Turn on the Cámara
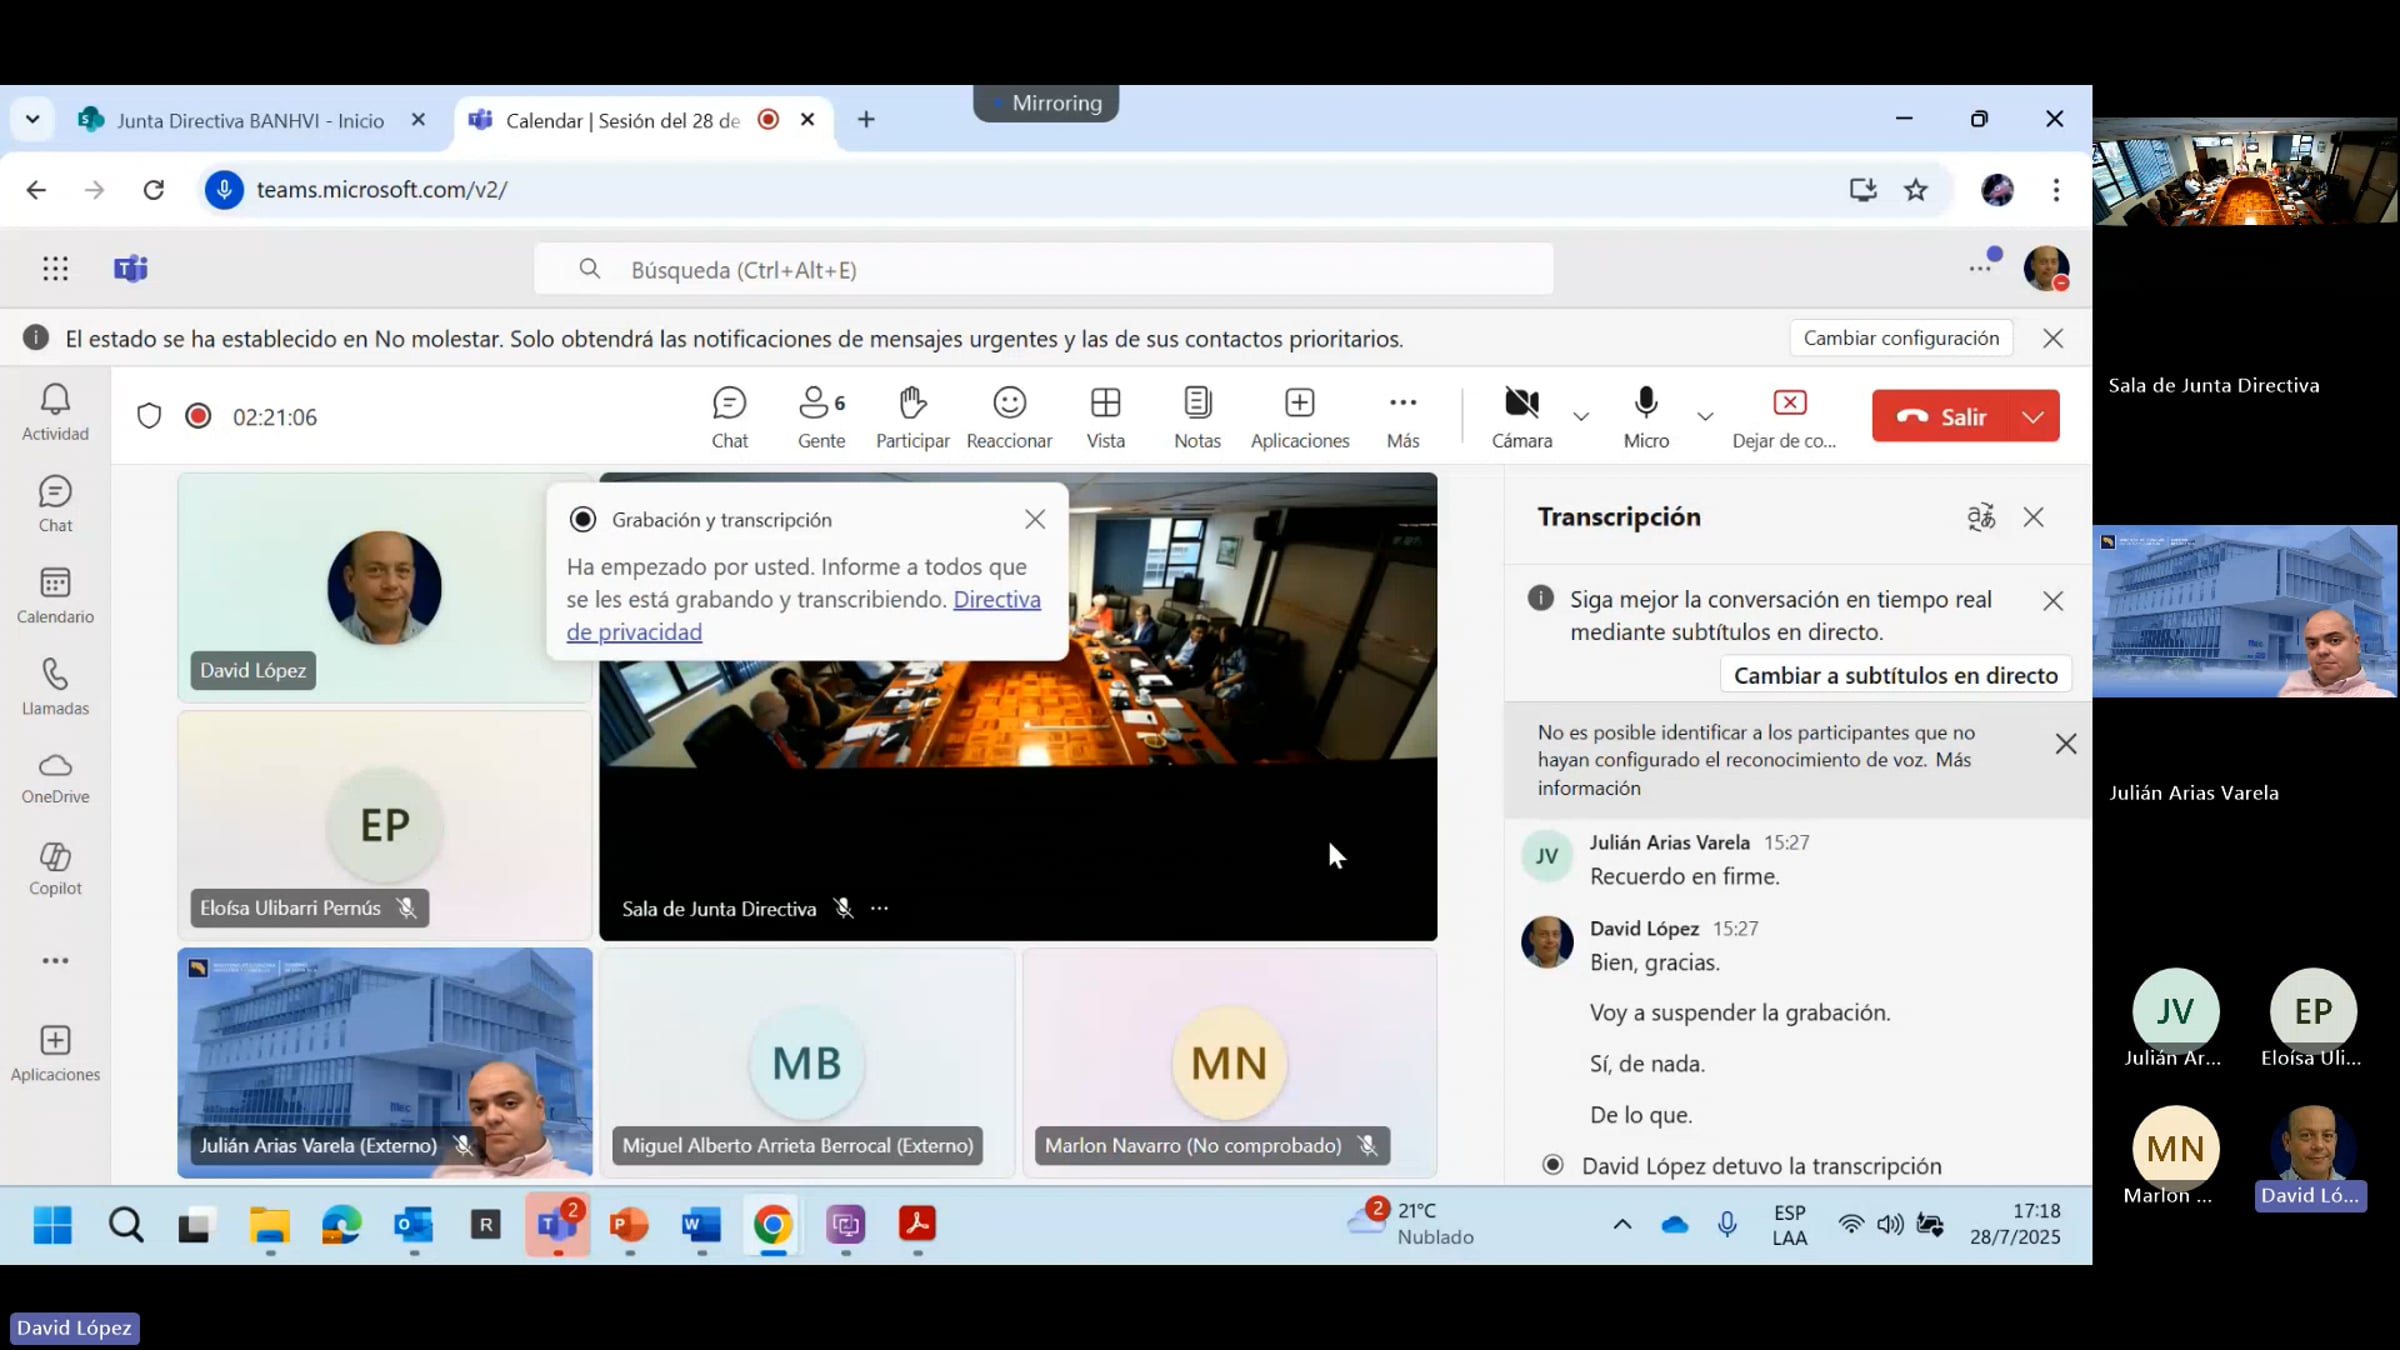The image size is (2400, 1350). (1521, 417)
